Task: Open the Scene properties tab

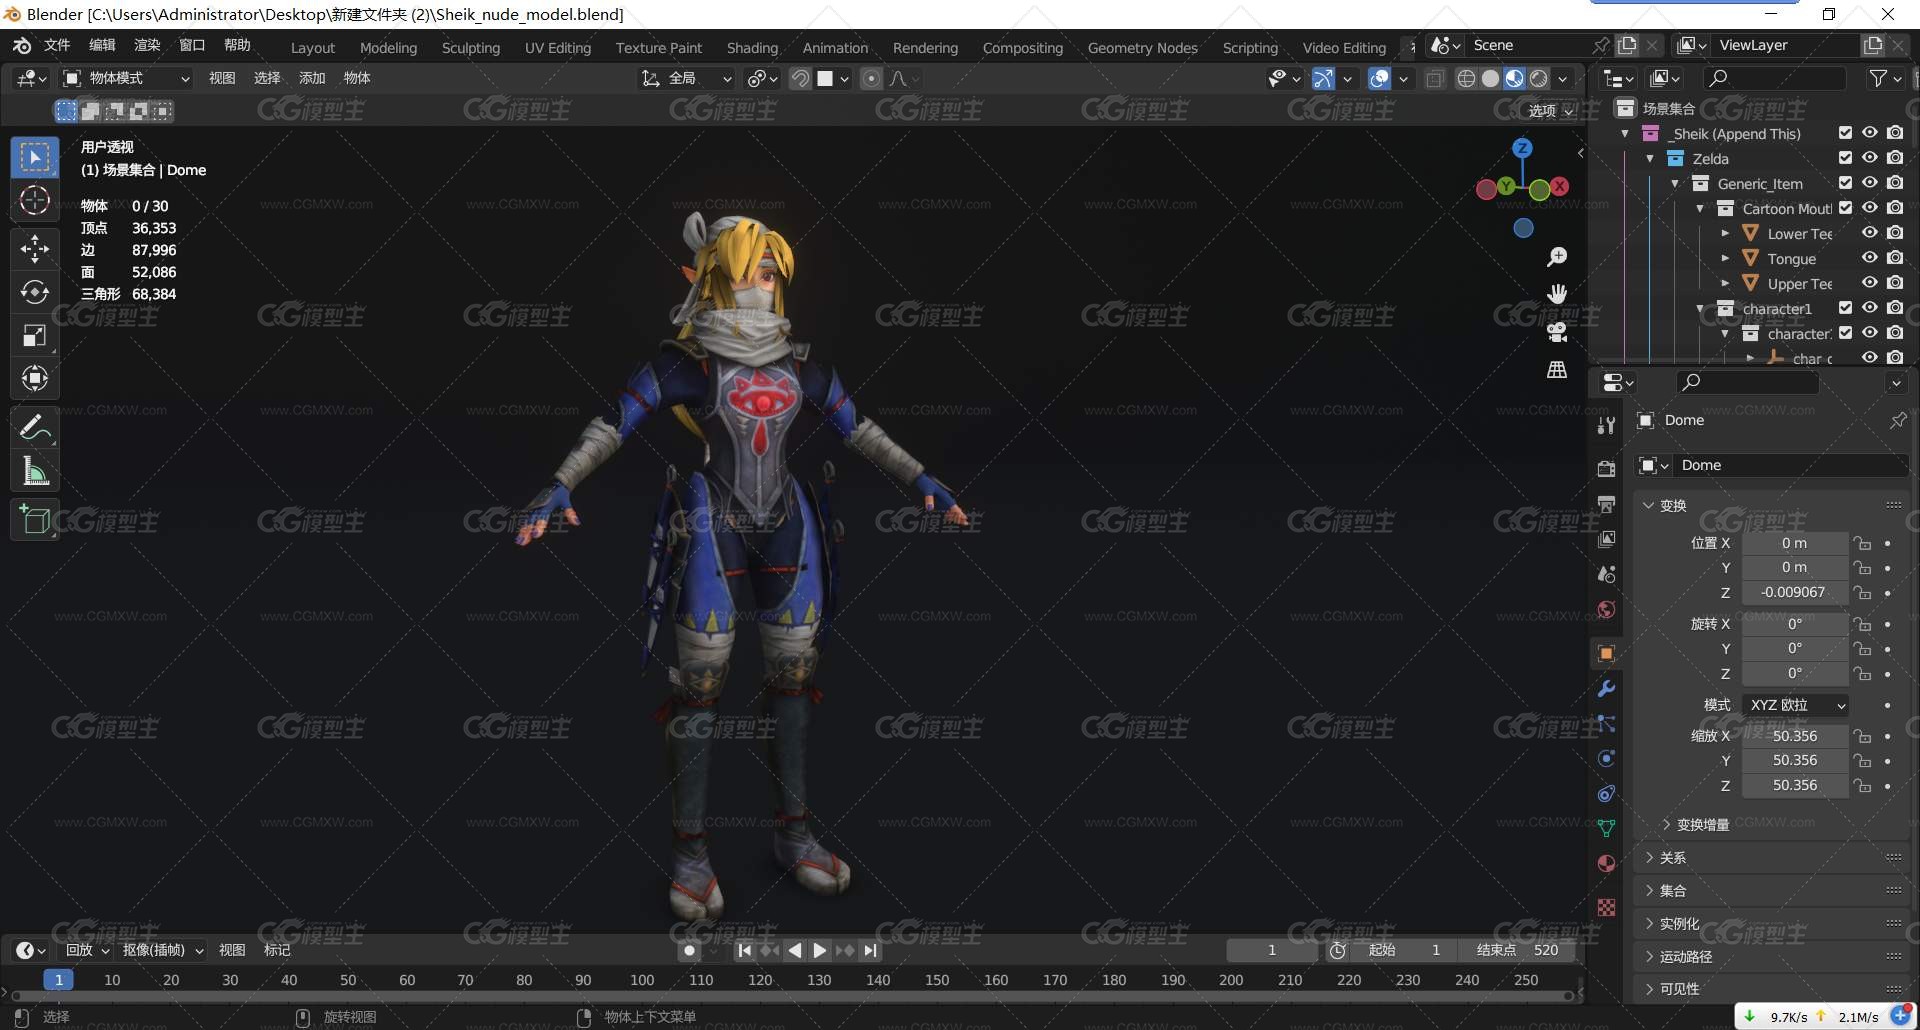Action: 1606,574
